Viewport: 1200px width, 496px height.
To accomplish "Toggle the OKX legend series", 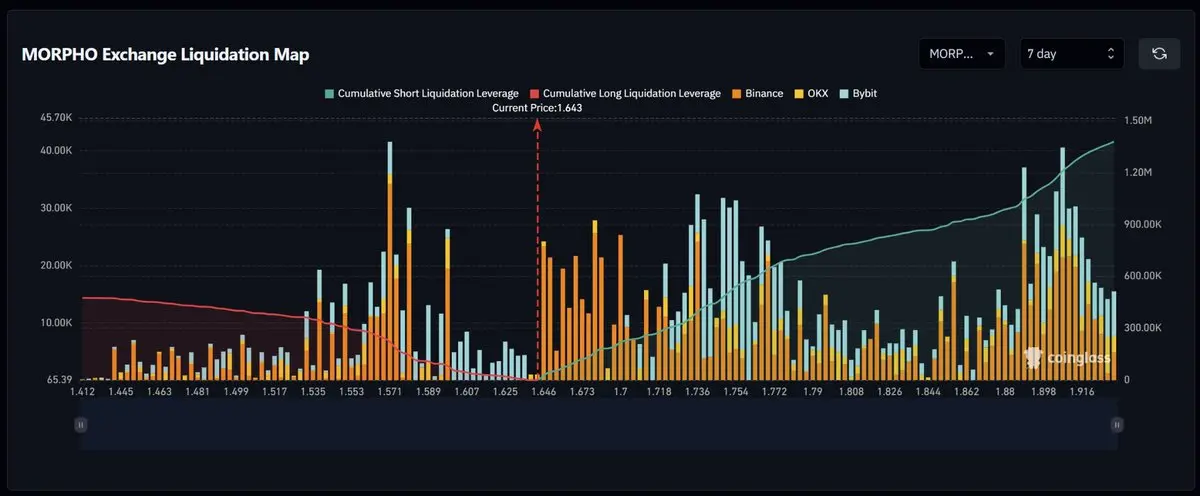I will coord(809,93).
